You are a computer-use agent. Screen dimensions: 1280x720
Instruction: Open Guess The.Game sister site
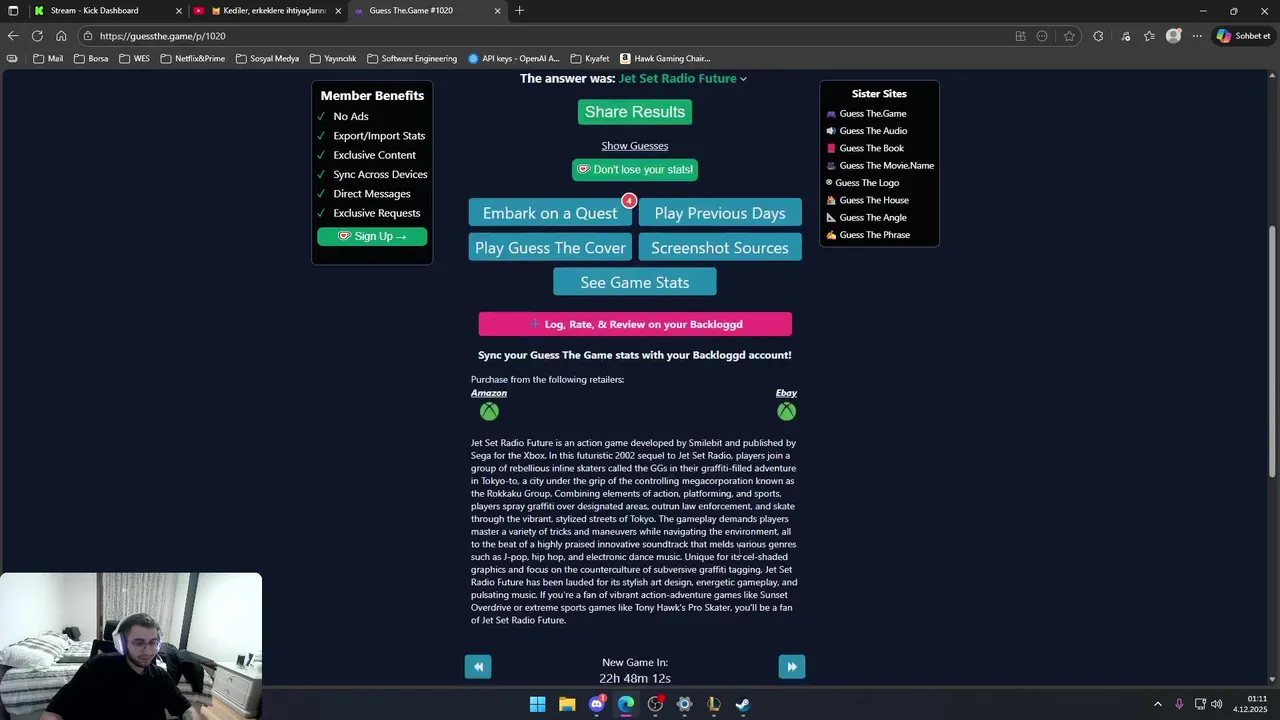click(866, 114)
